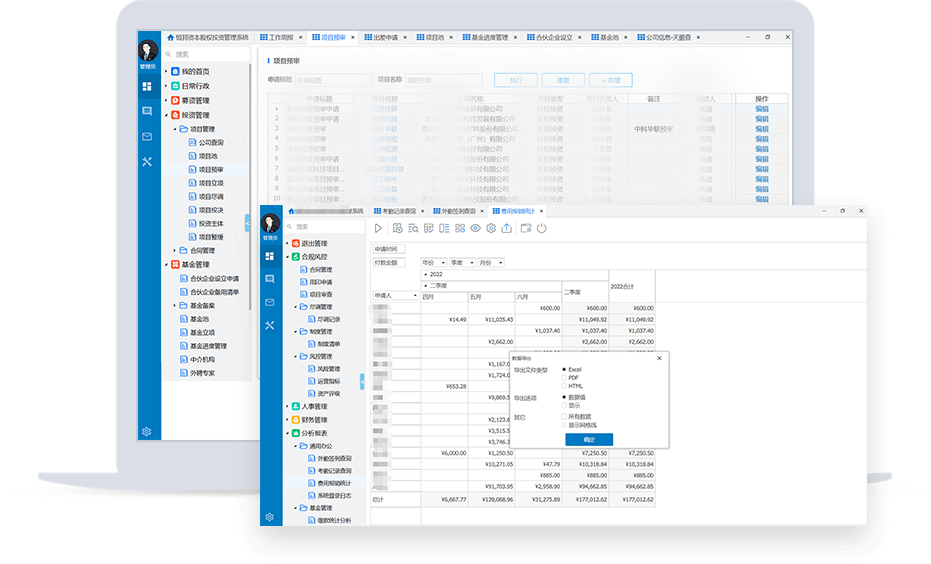This screenshot has width=931, height=564.
Task: Click the window schedule icon in toolbar
Action: [525, 228]
